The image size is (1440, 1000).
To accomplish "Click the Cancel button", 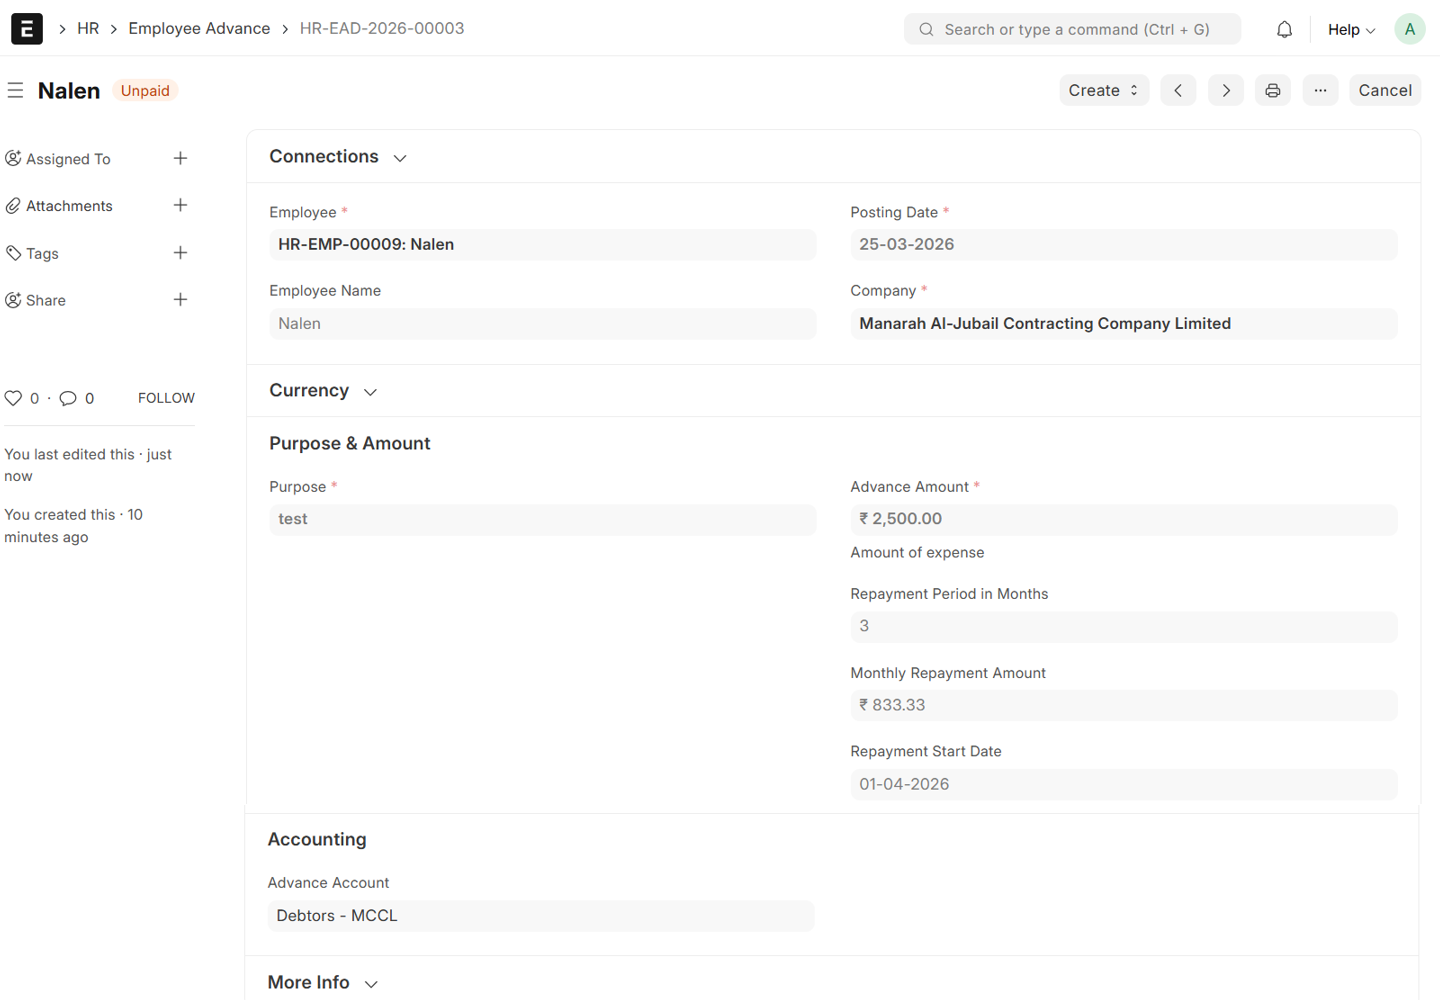I will click(1384, 90).
